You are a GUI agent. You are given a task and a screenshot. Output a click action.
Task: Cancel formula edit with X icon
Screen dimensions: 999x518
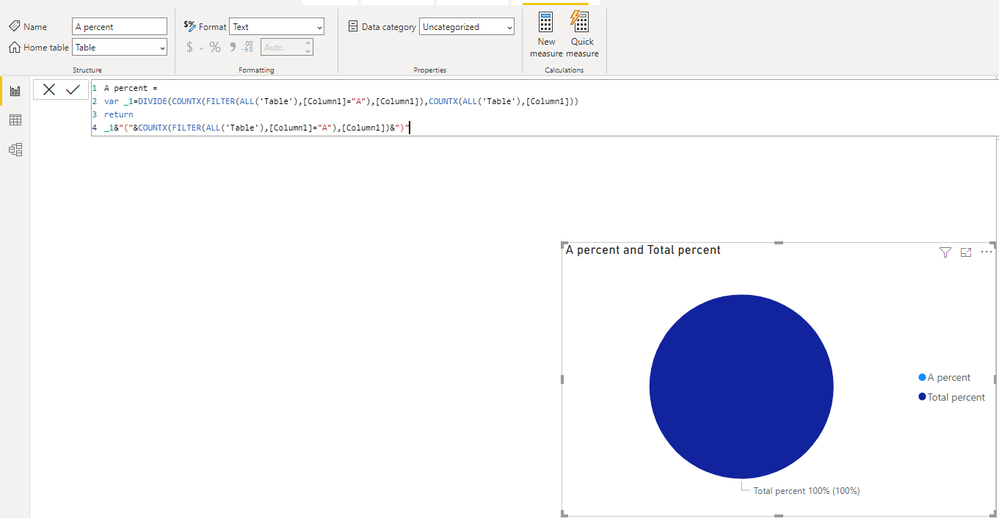click(49, 90)
